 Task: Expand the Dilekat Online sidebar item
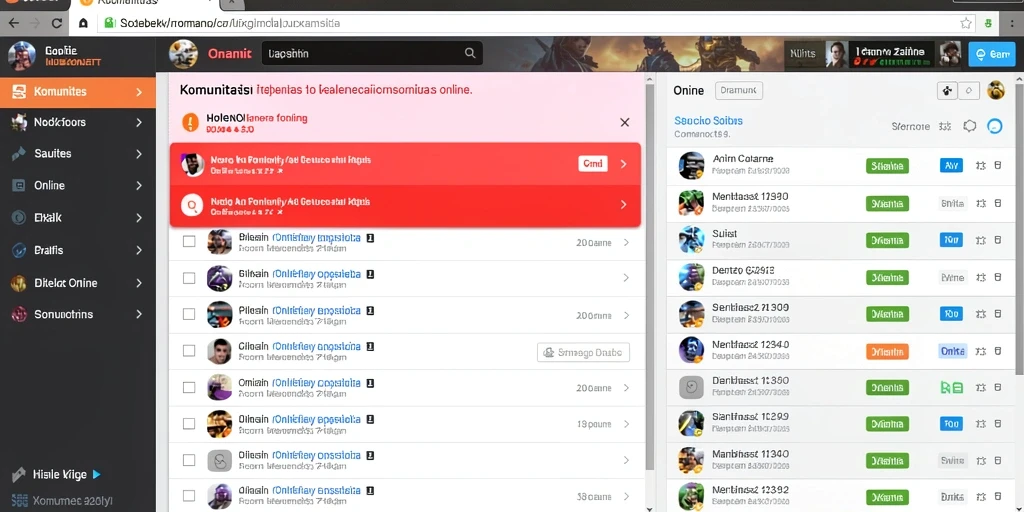78,283
